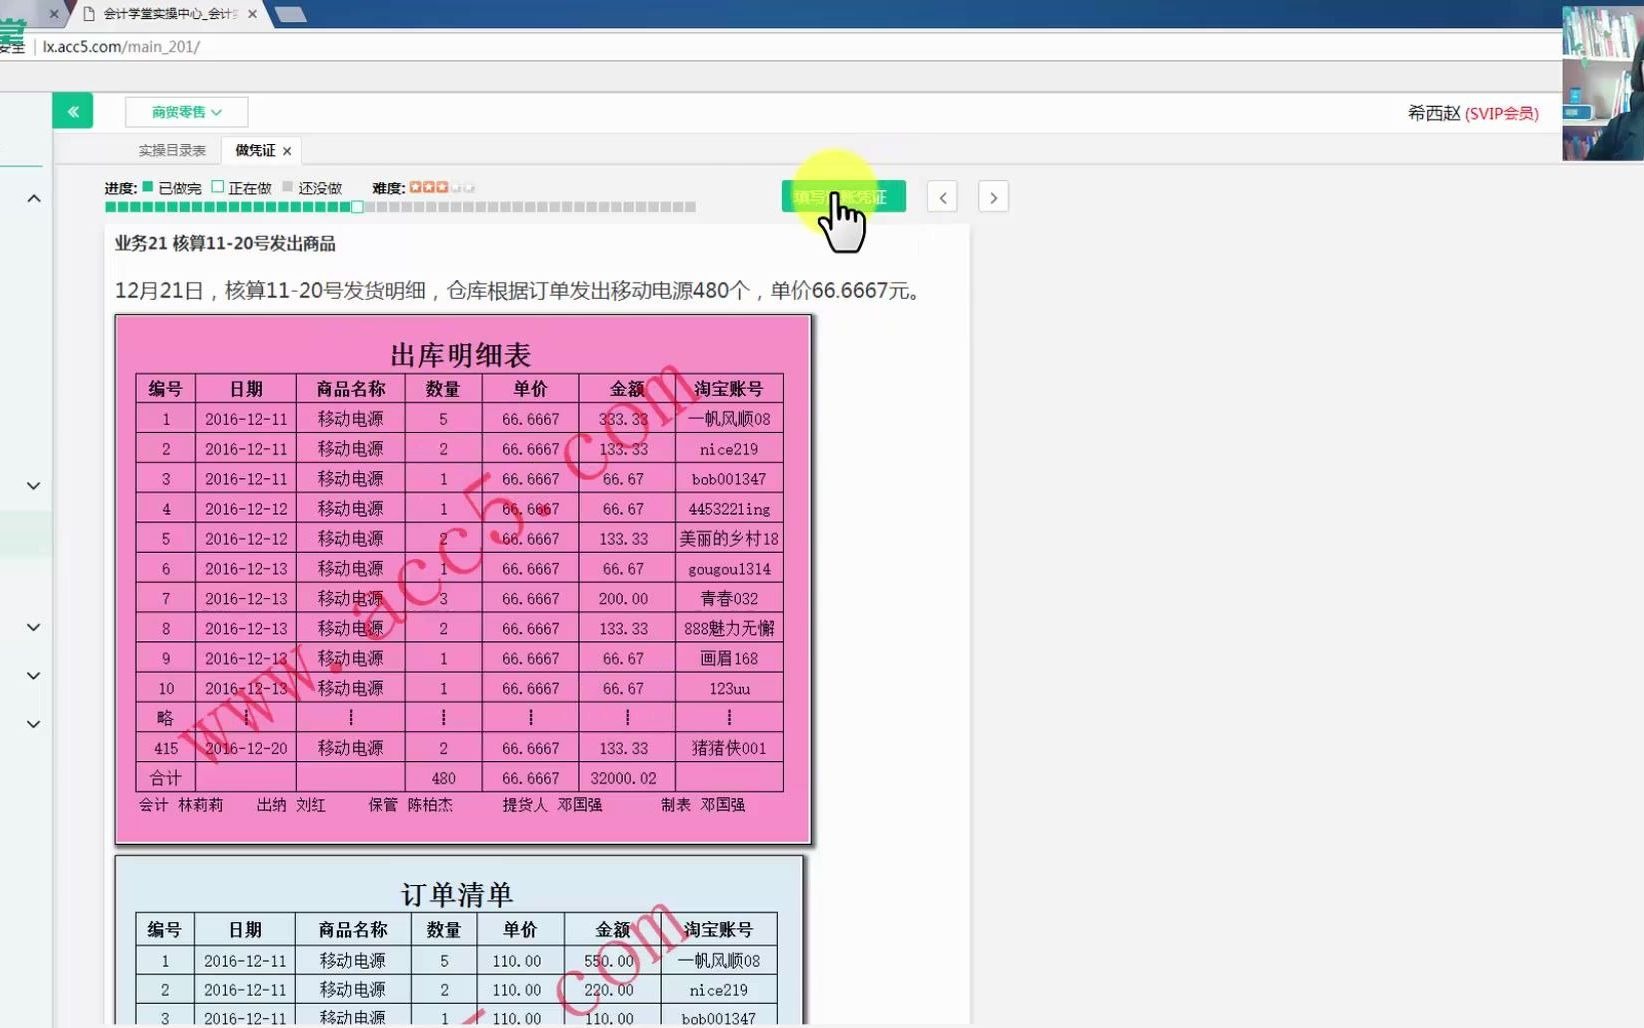Viewport: 1644px width, 1028px height.
Task: Click the webcam video thumbnail
Action: (x=1603, y=83)
